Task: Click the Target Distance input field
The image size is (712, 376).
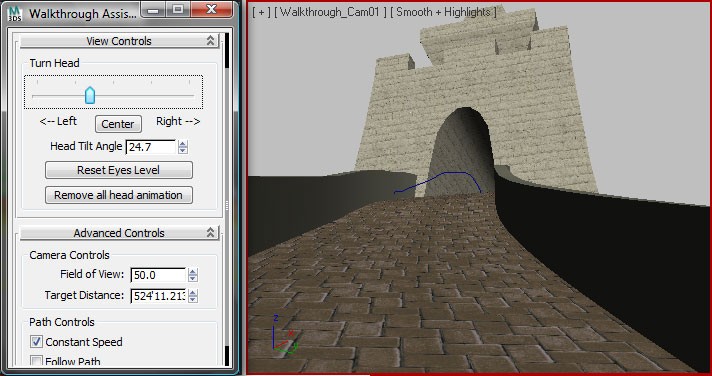Action: pyautogui.click(x=158, y=296)
